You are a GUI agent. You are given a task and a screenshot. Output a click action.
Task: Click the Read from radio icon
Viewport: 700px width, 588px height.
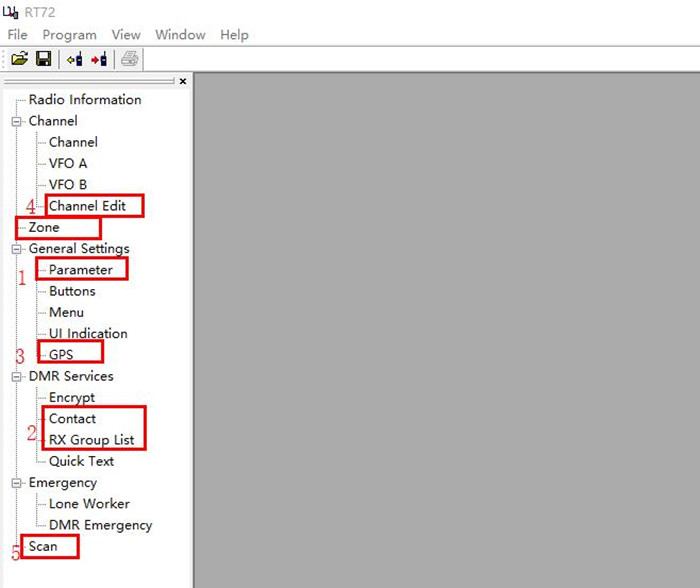pyautogui.click(x=75, y=59)
